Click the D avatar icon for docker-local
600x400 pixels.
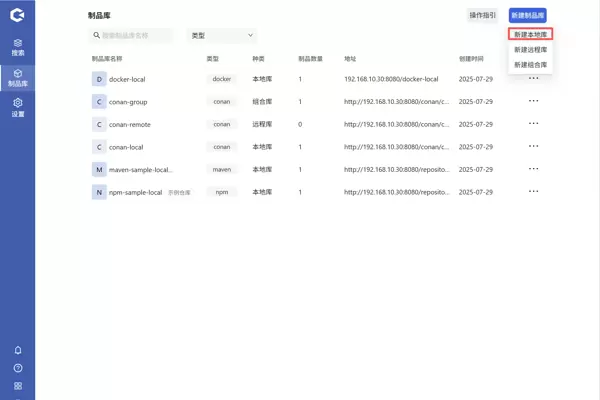(99, 79)
